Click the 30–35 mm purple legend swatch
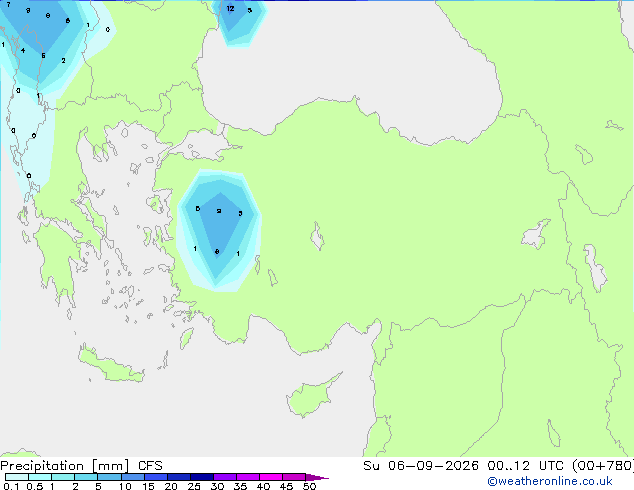The width and height of the screenshot is (634, 490). pyautogui.click(x=224, y=477)
